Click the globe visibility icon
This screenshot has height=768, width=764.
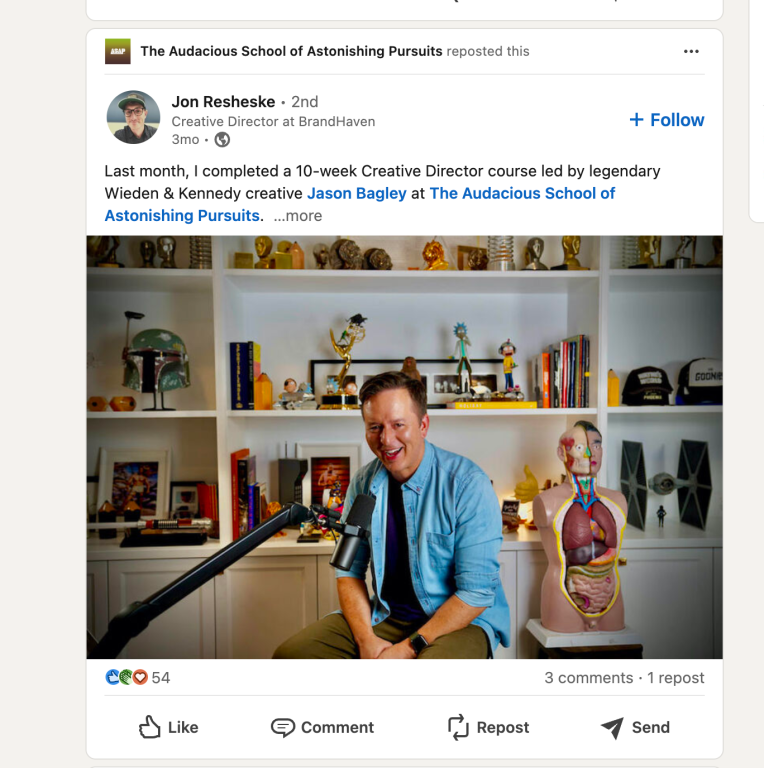click(222, 140)
